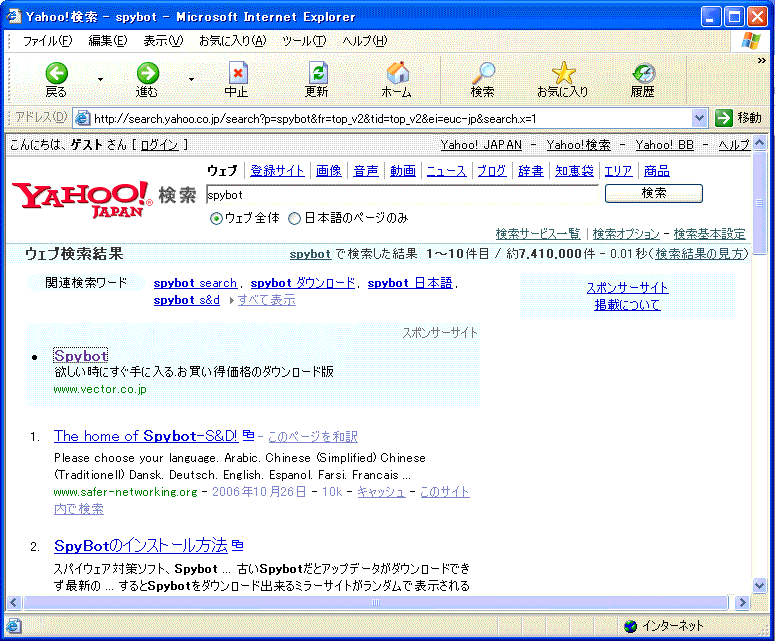Open The home of Spybot-S&D! result

[x=146, y=435]
